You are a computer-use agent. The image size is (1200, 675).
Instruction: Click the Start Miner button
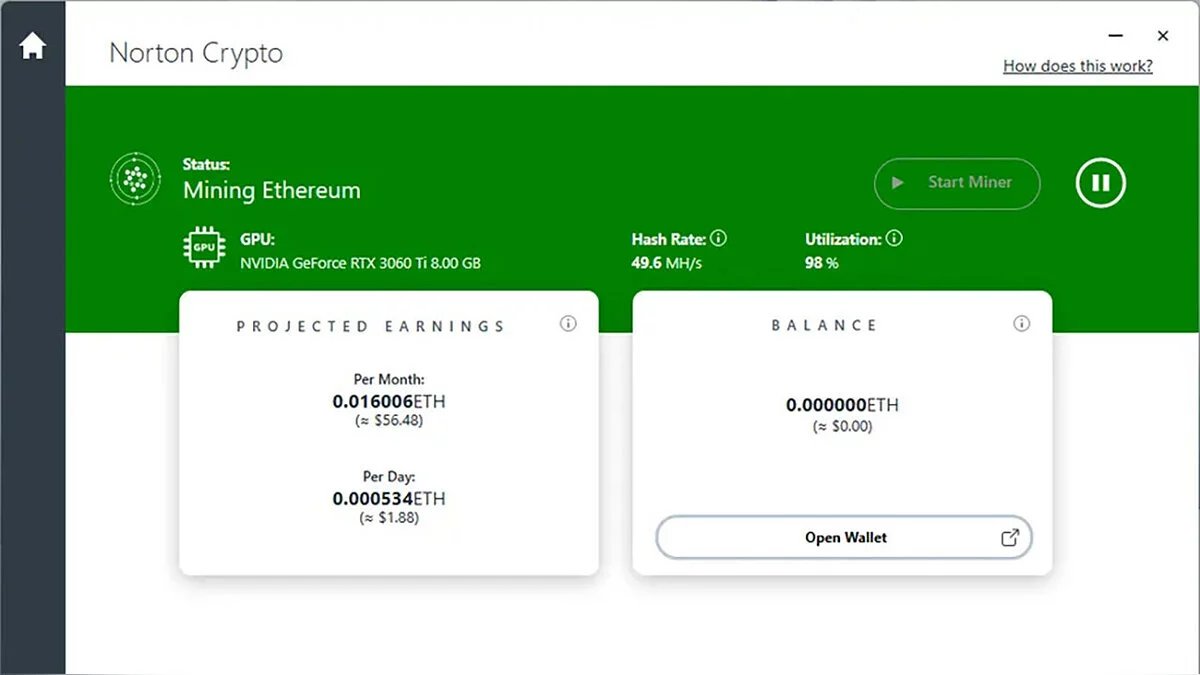pos(957,183)
